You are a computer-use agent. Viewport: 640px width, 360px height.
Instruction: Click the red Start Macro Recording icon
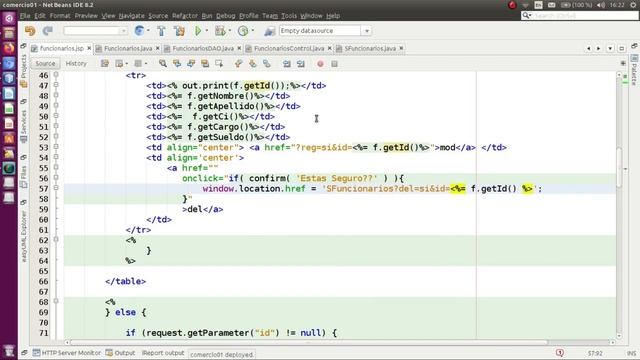320,64
